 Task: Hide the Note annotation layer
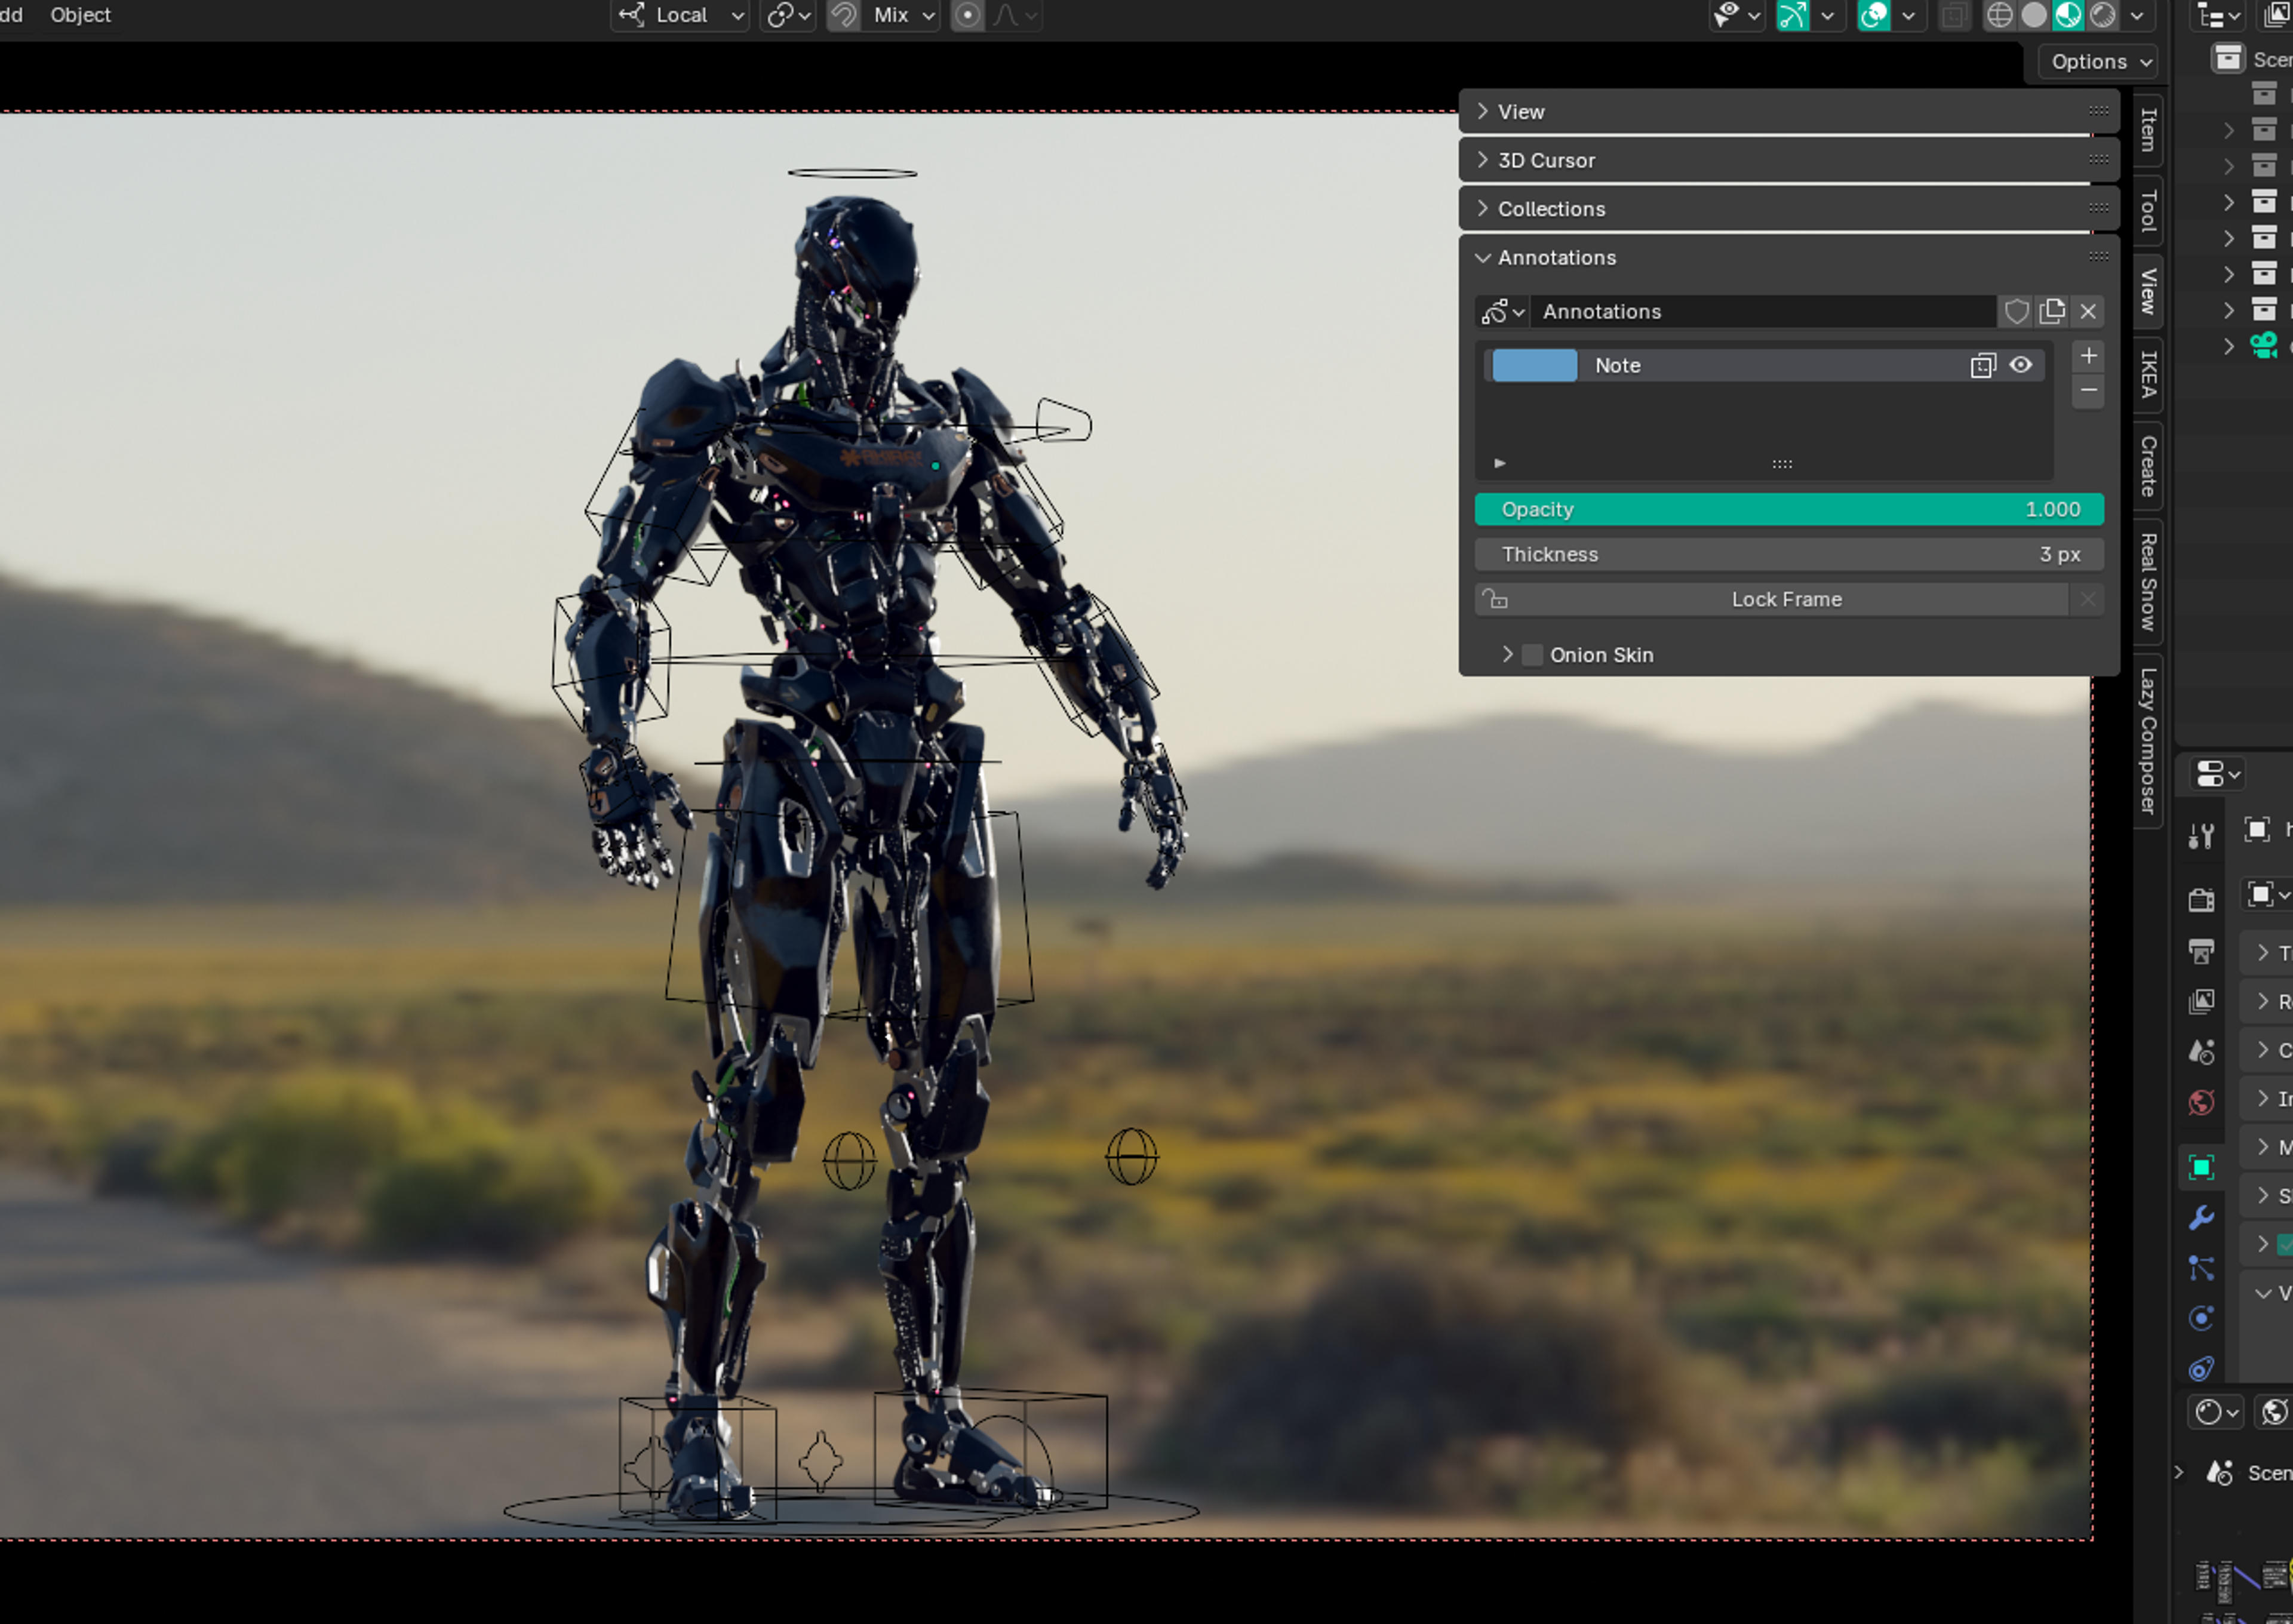pyautogui.click(x=2021, y=365)
